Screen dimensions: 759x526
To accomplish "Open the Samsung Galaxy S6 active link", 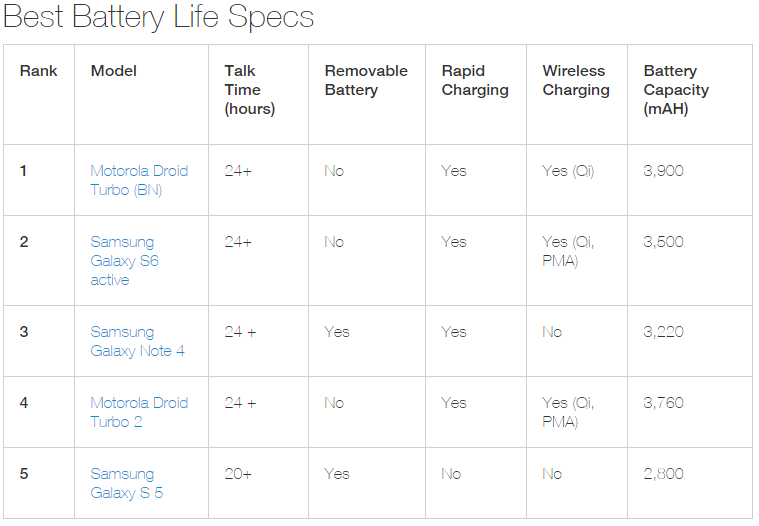I will pyautogui.click(x=124, y=260).
